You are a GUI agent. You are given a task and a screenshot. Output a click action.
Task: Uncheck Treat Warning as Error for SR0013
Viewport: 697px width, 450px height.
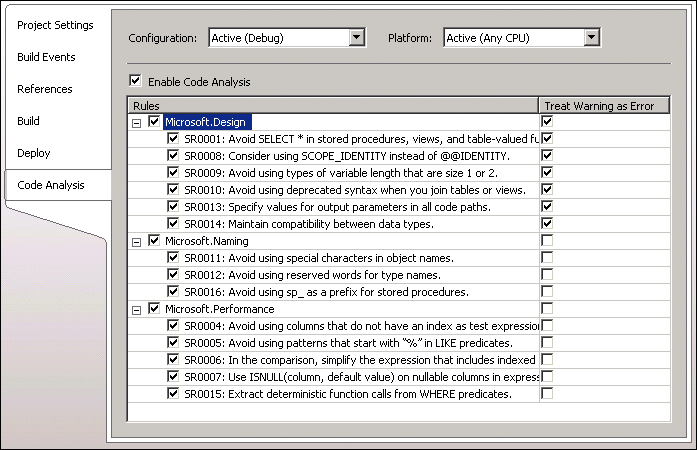coord(547,206)
